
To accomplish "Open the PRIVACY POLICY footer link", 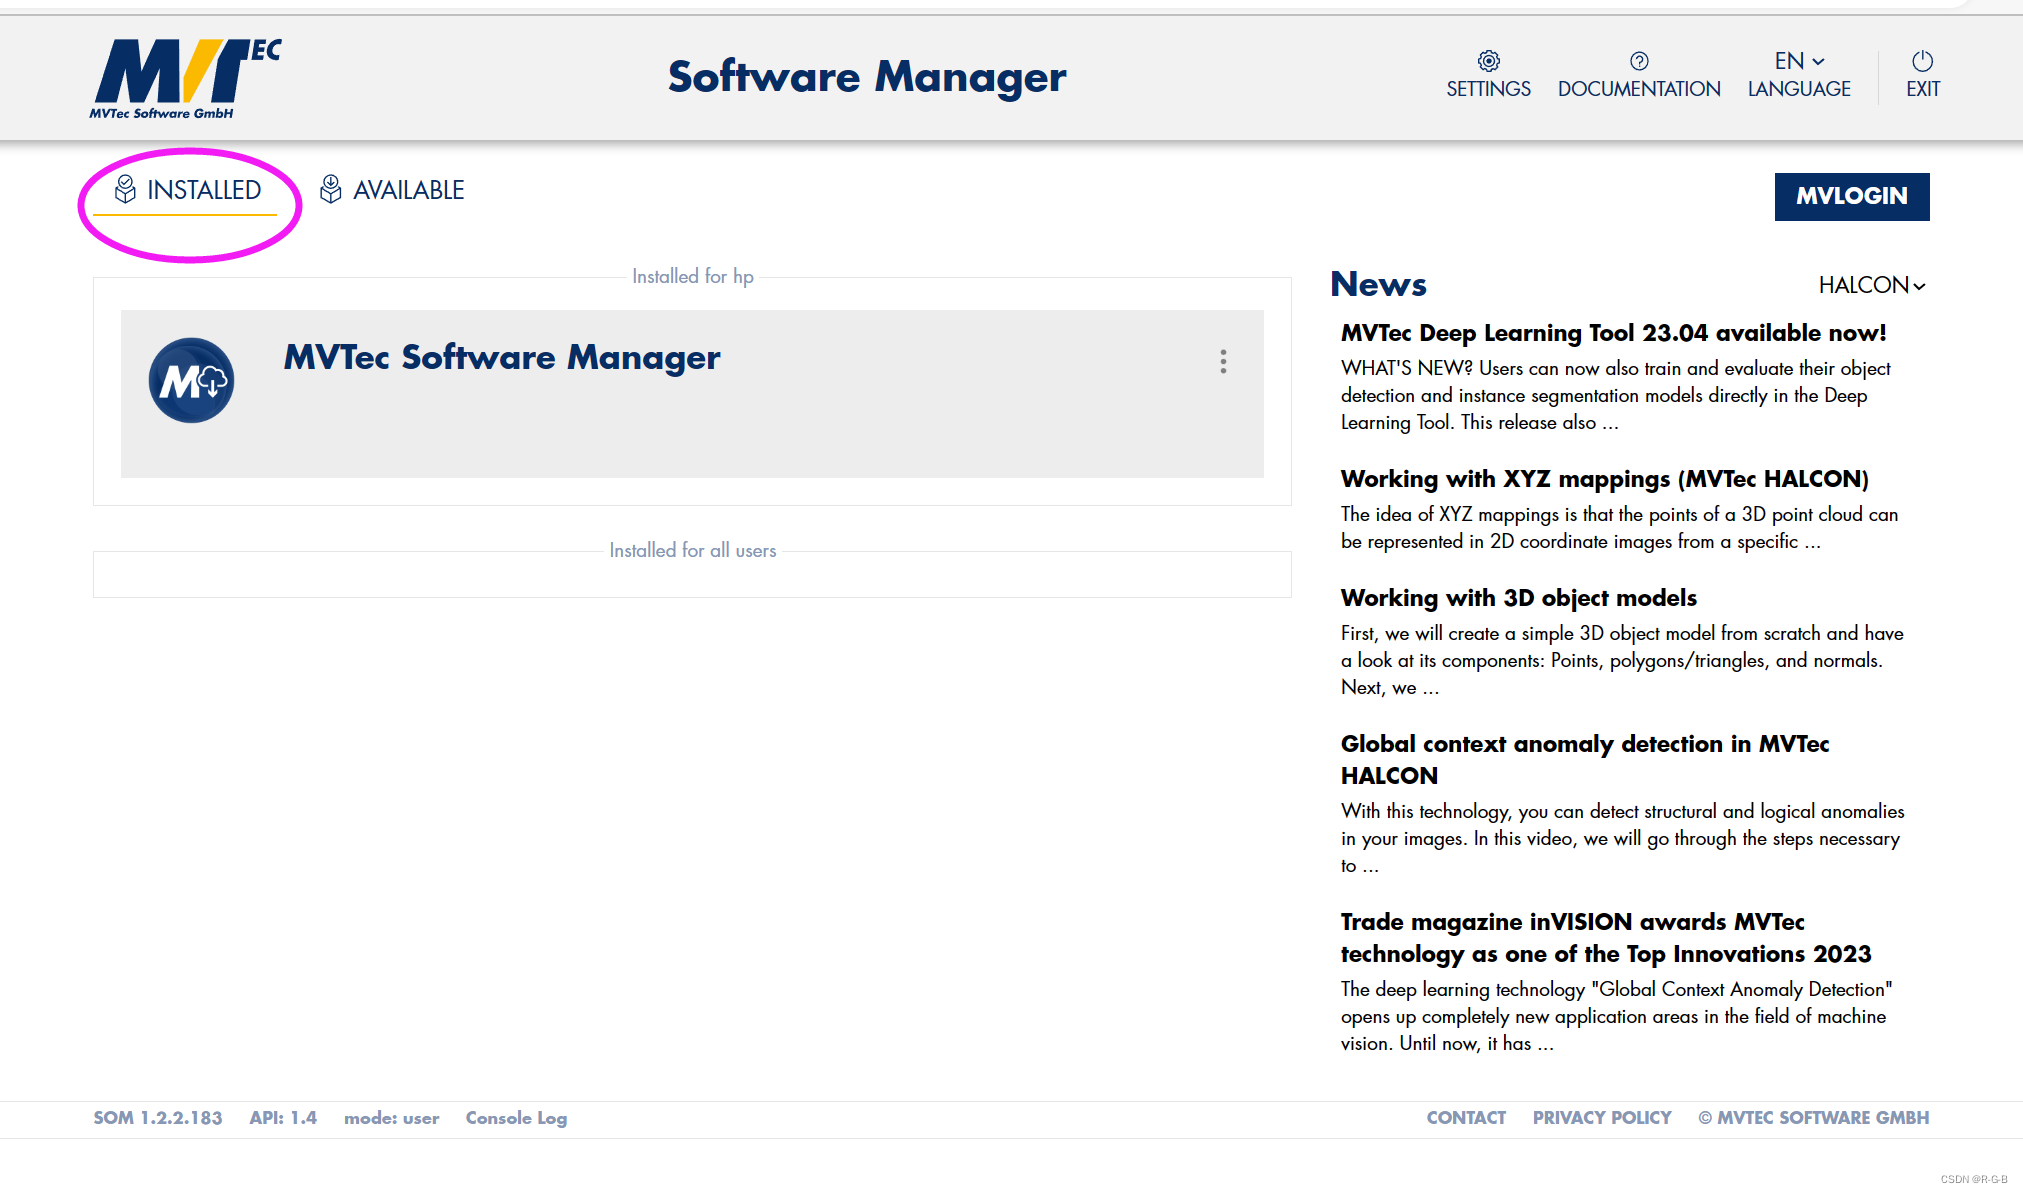I will (x=1602, y=1118).
